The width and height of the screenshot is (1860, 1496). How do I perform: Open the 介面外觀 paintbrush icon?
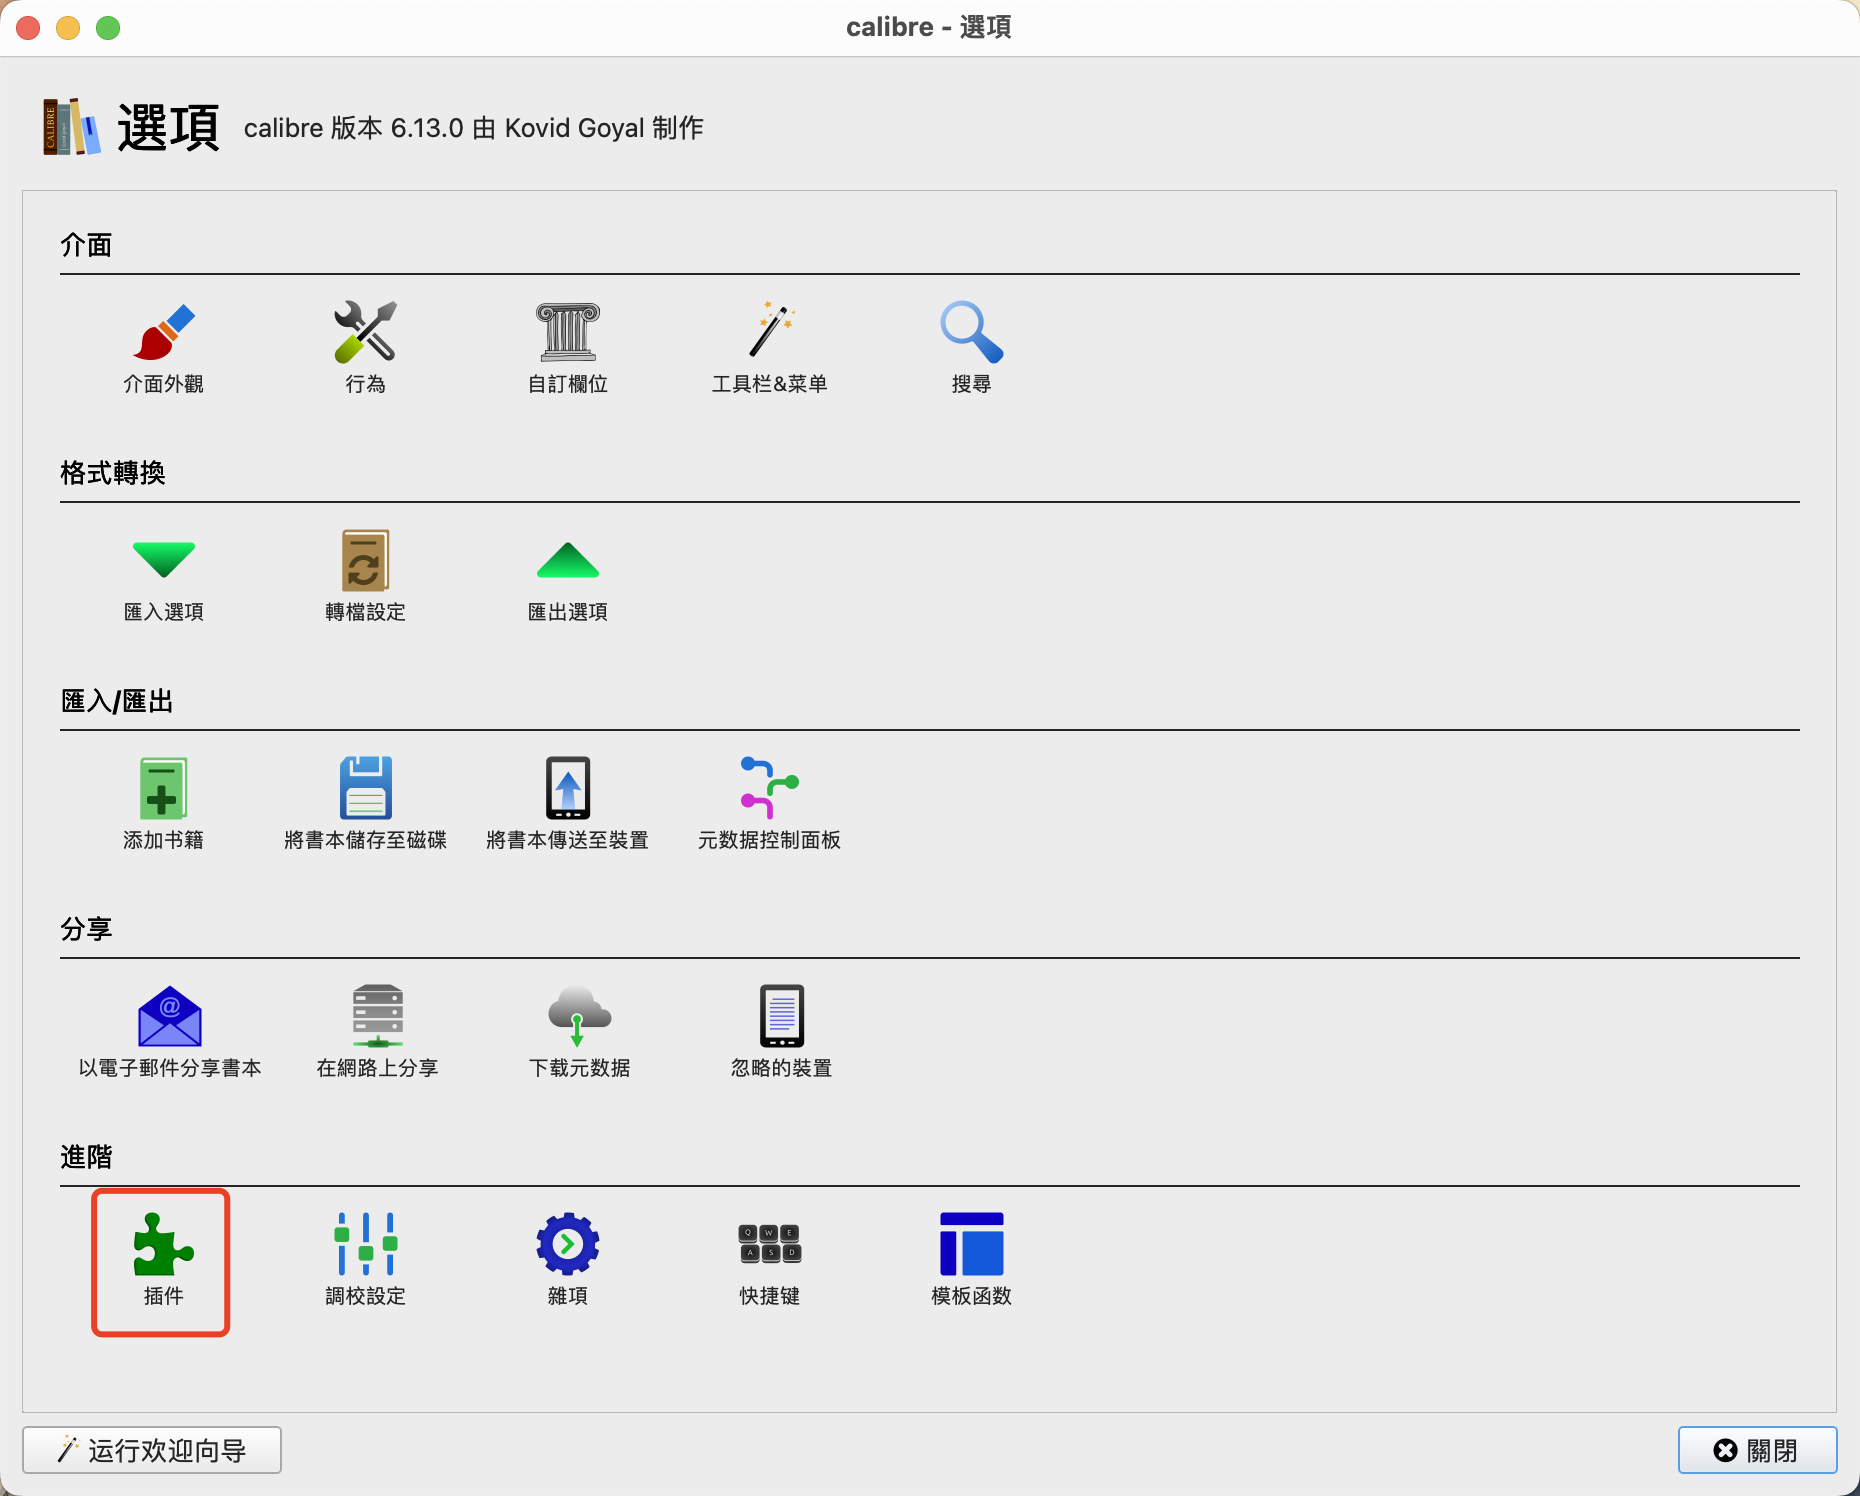pos(163,333)
